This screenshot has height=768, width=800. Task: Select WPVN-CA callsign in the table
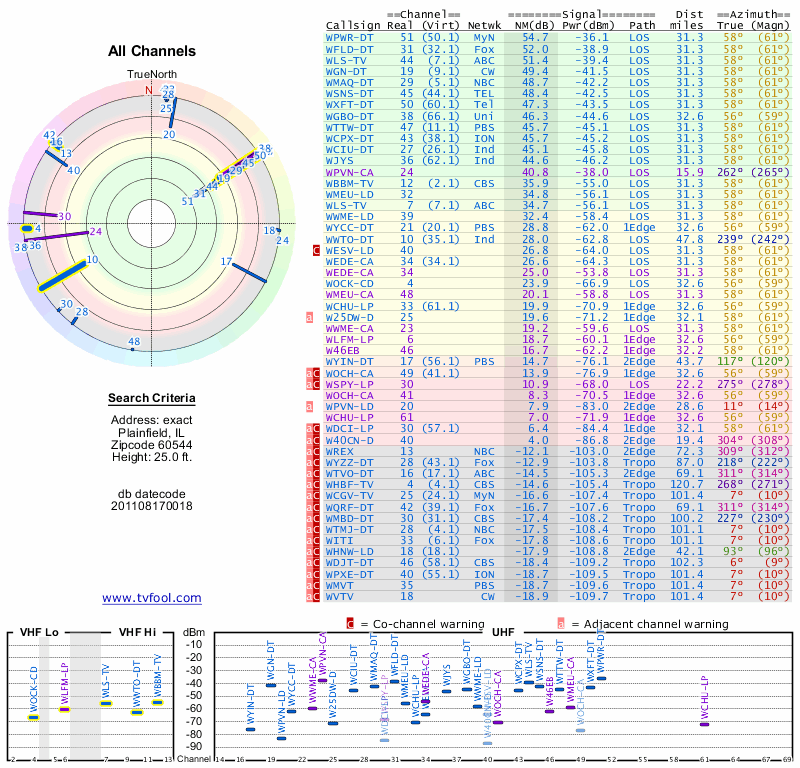[x=349, y=172]
